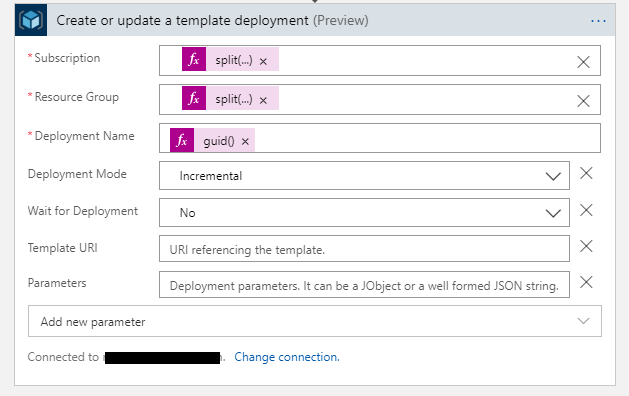Click the Azure Resource Manager cube icon
This screenshot has height=396, width=629.
[31, 20]
